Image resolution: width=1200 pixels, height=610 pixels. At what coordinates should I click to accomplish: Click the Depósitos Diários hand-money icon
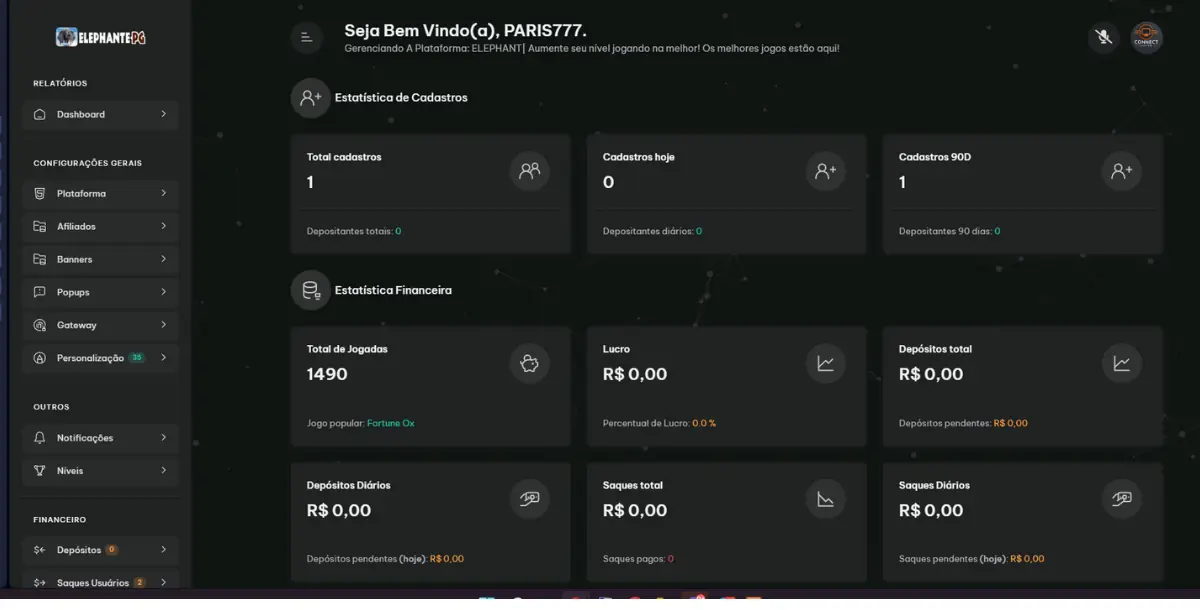coord(529,499)
